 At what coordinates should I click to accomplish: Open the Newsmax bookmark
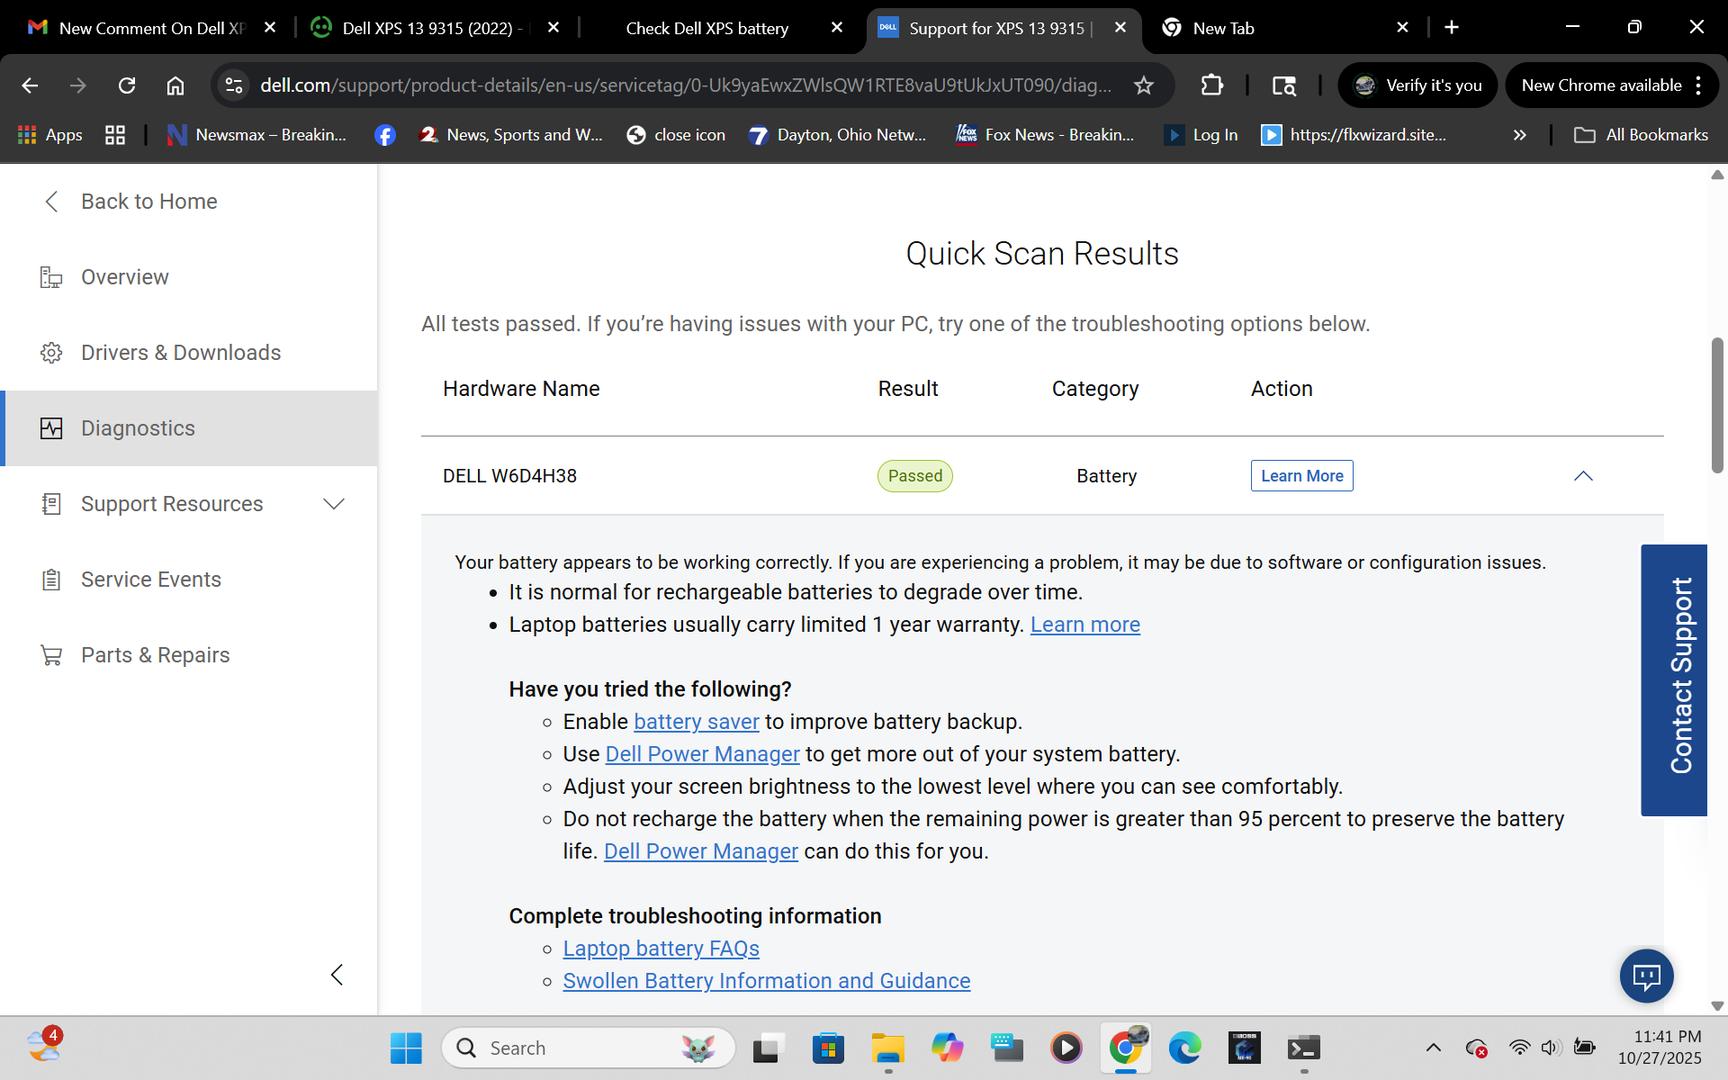click(256, 135)
